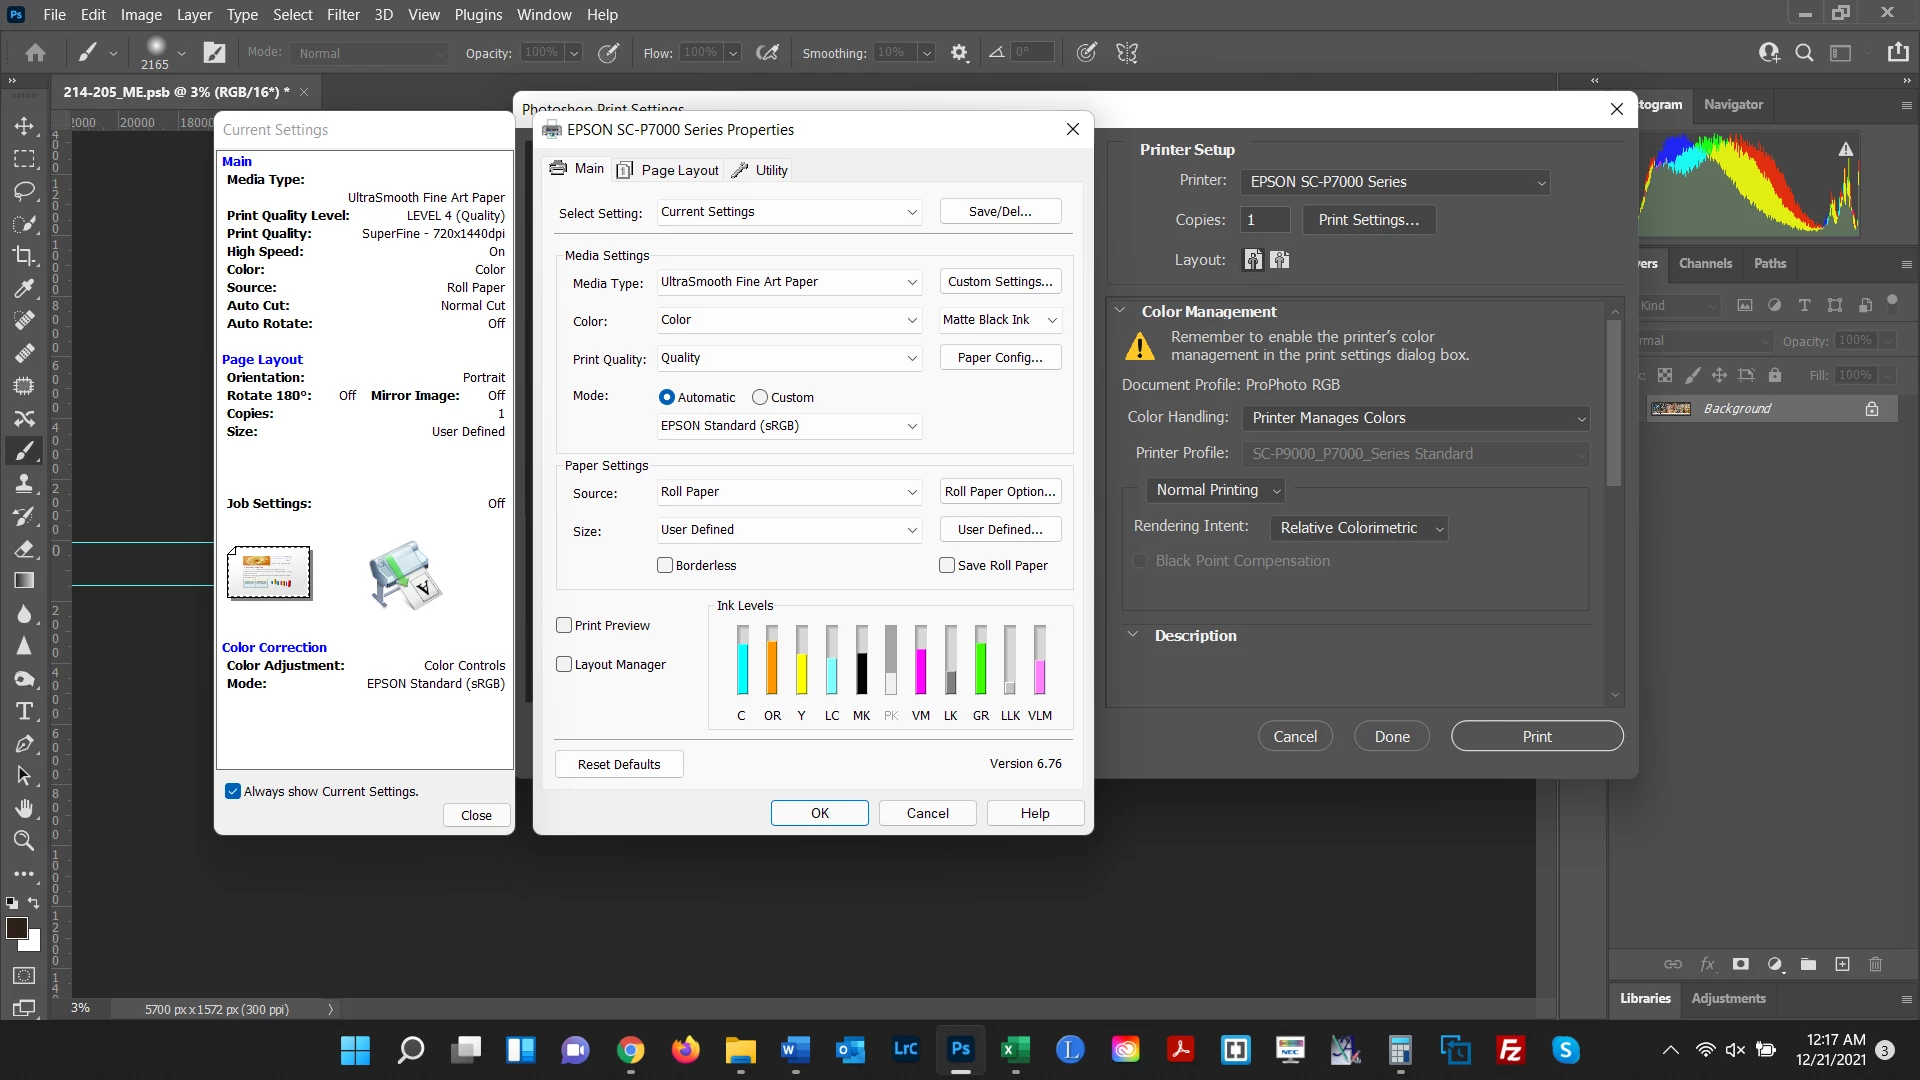The height and width of the screenshot is (1080, 1920).
Task: Select the Eyedropper tool
Action: 24,289
